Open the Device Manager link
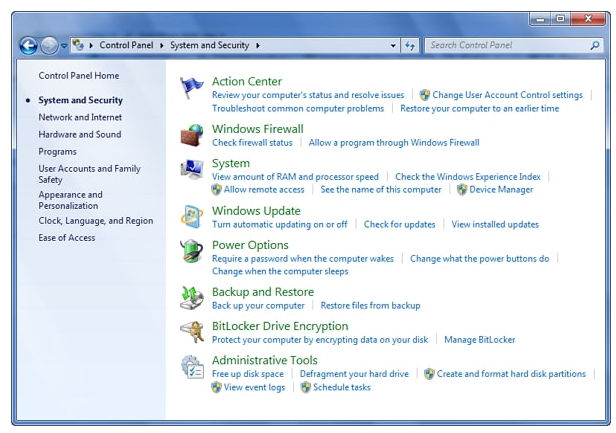Screen dimensions: 616x433 tap(501, 189)
